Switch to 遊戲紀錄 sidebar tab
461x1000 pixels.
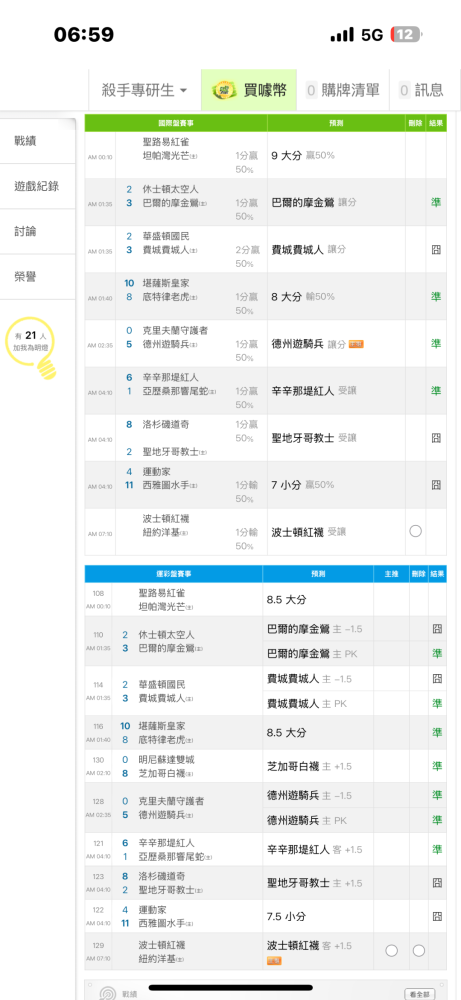click(x=38, y=186)
